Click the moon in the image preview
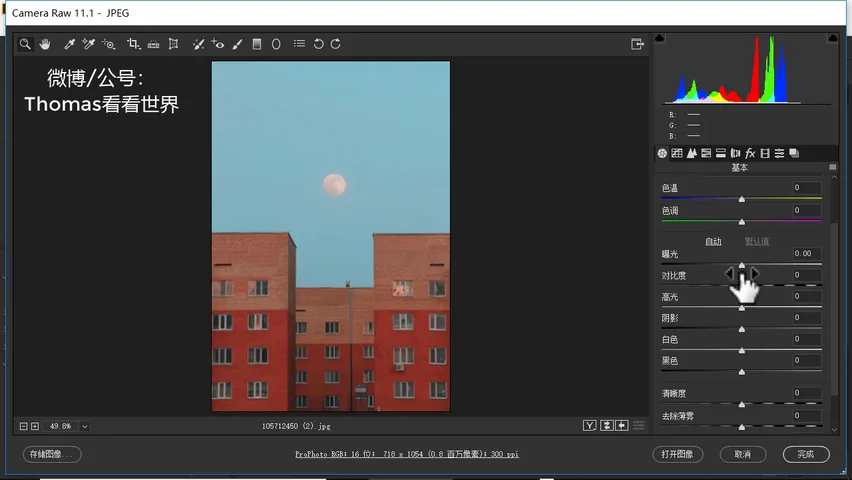852x480 pixels. pos(334,185)
